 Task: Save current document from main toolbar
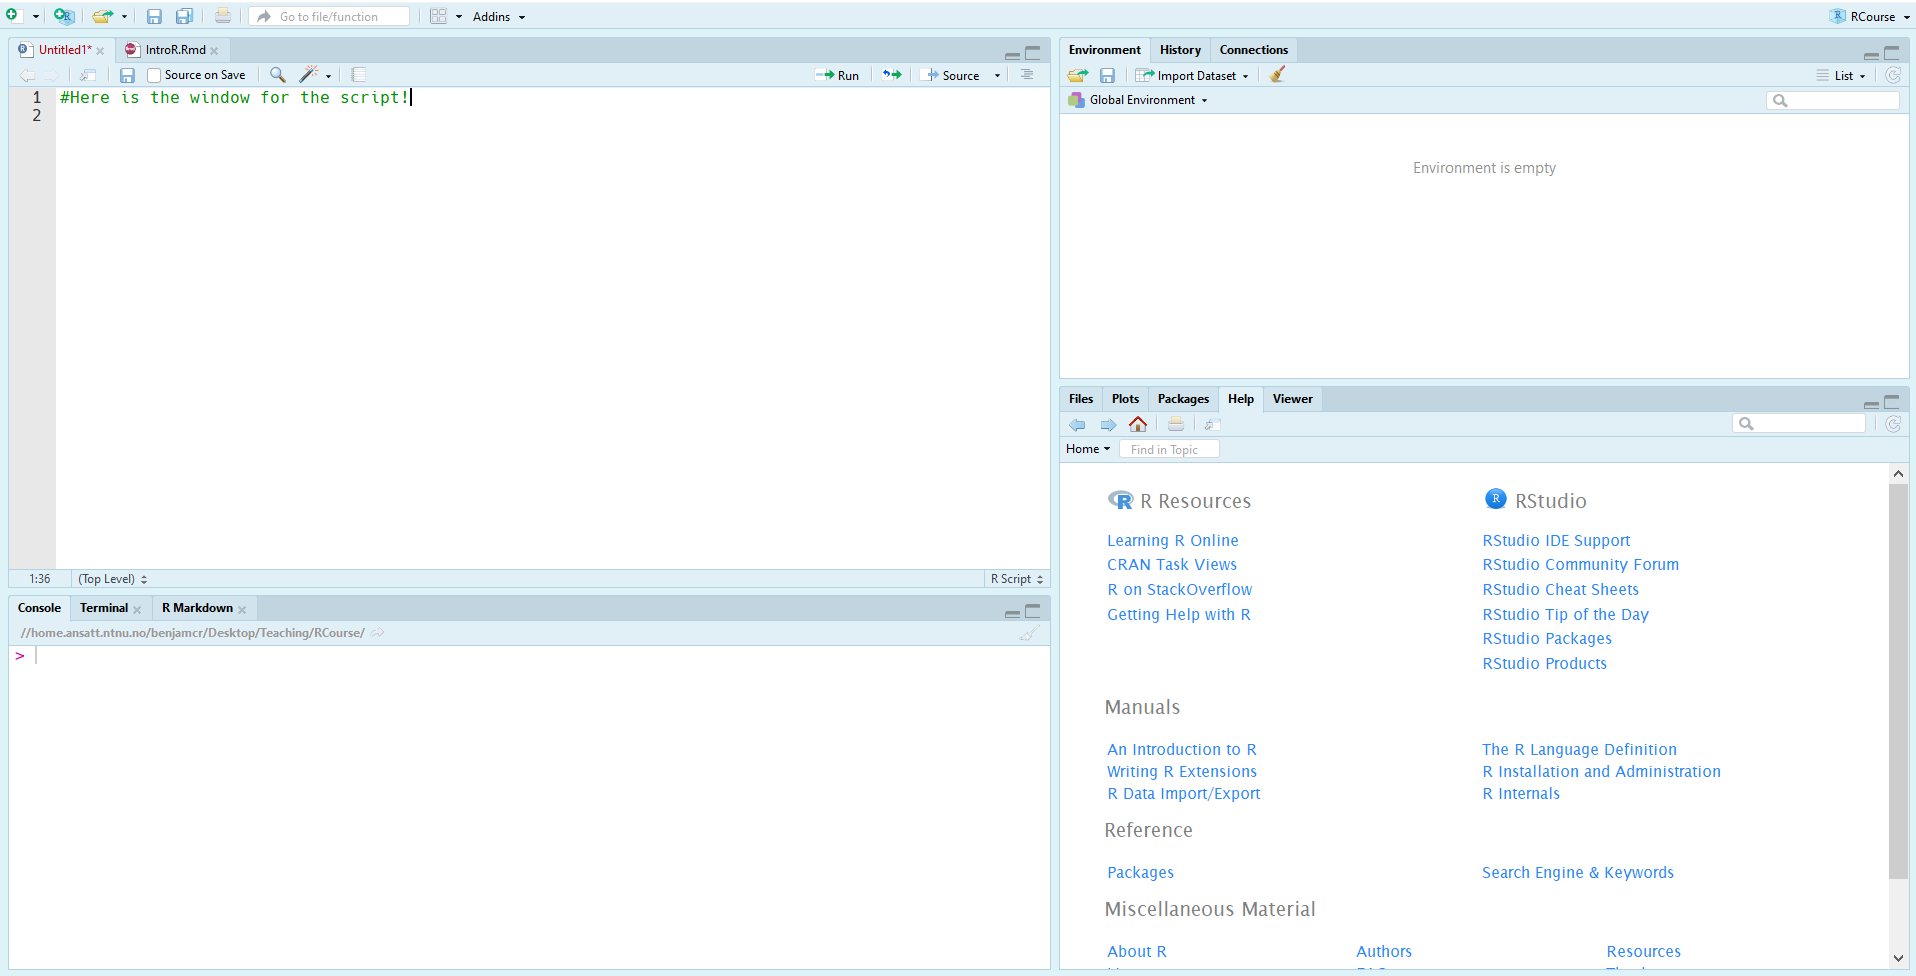click(x=154, y=16)
